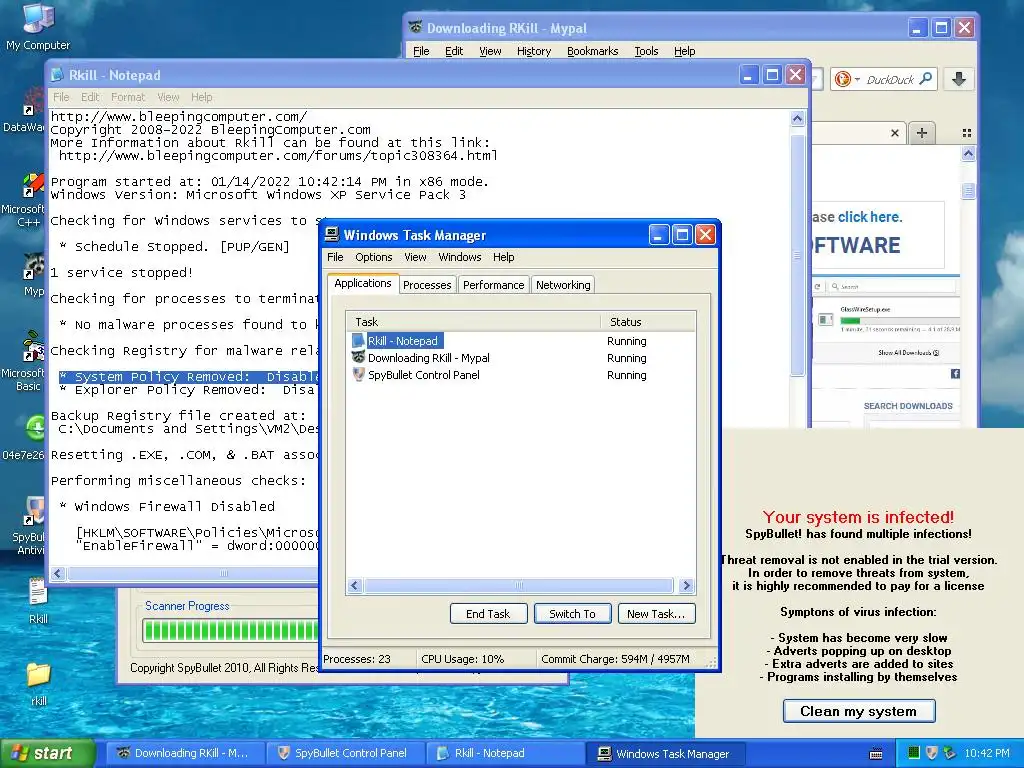Open DuckDuckGo search engine dropdown
This screenshot has width=1024, height=768.
pyautogui.click(x=847, y=79)
